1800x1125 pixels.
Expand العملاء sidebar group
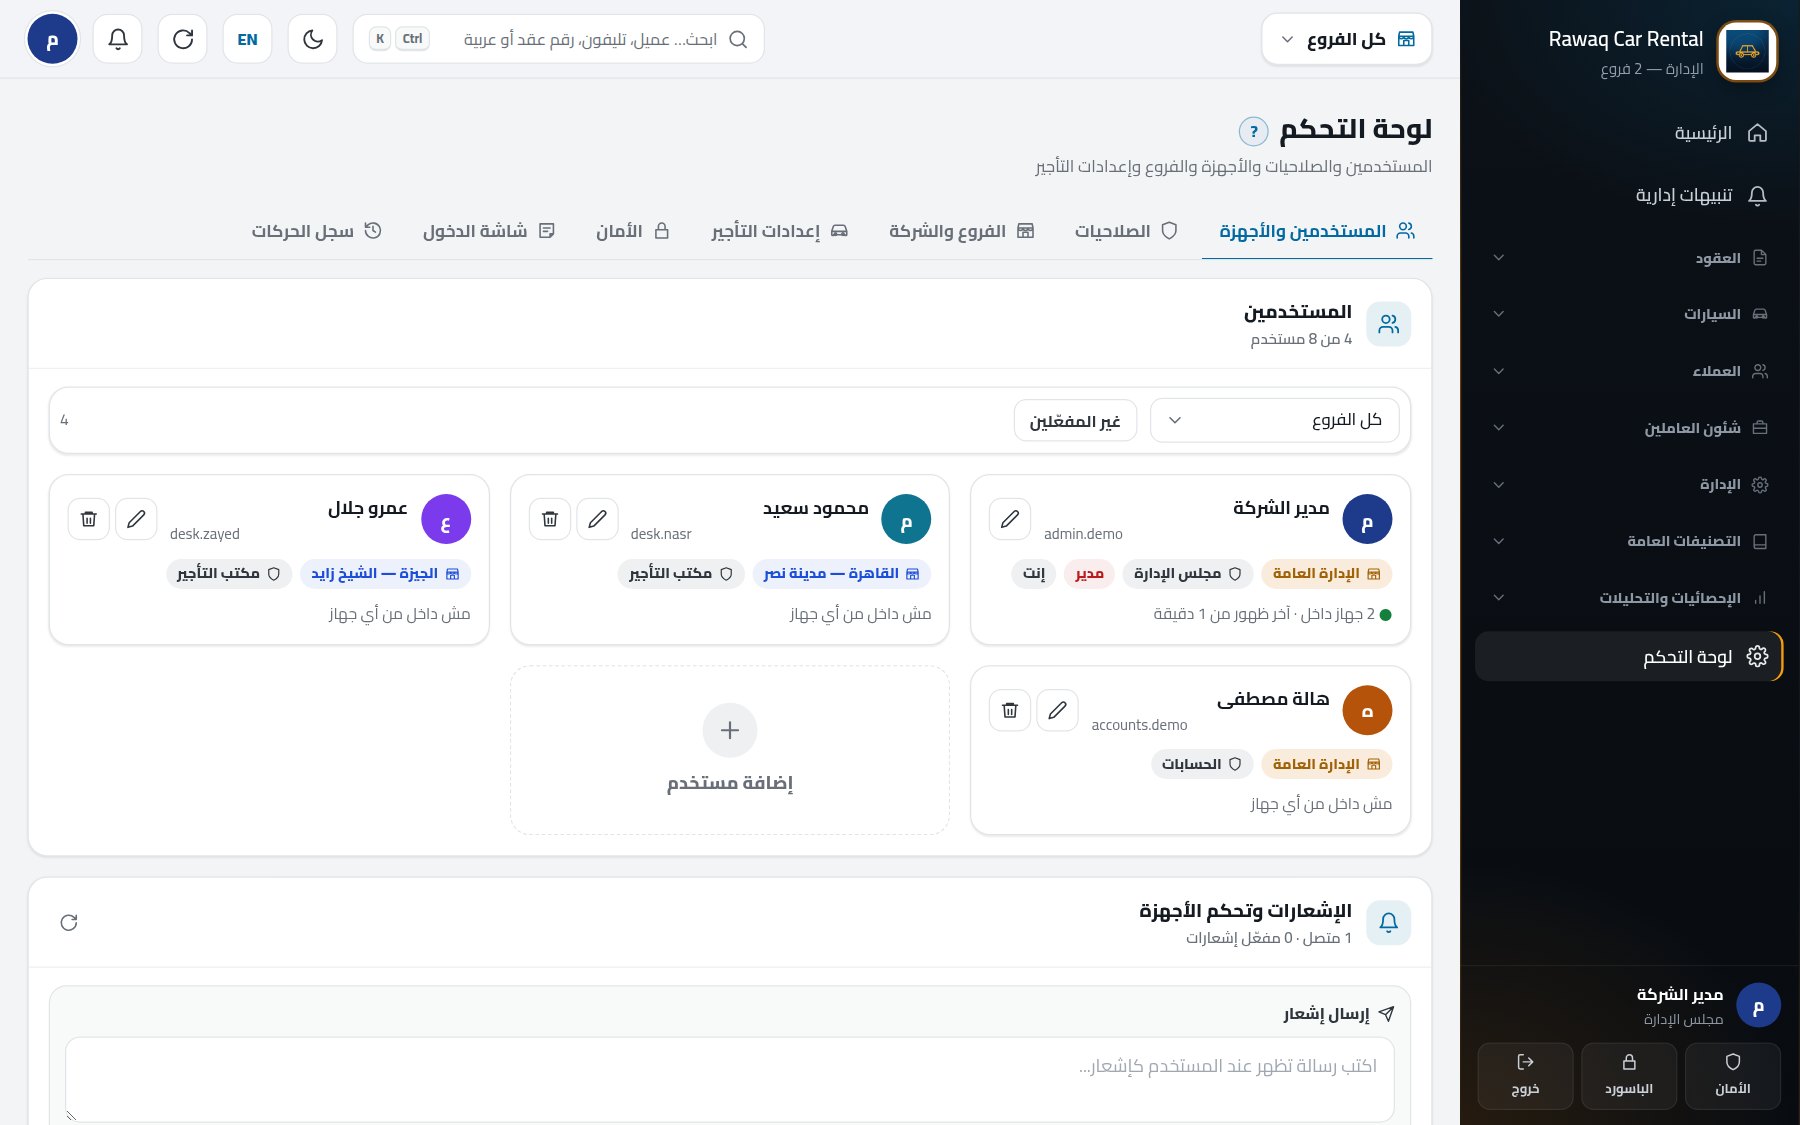(x=1630, y=371)
